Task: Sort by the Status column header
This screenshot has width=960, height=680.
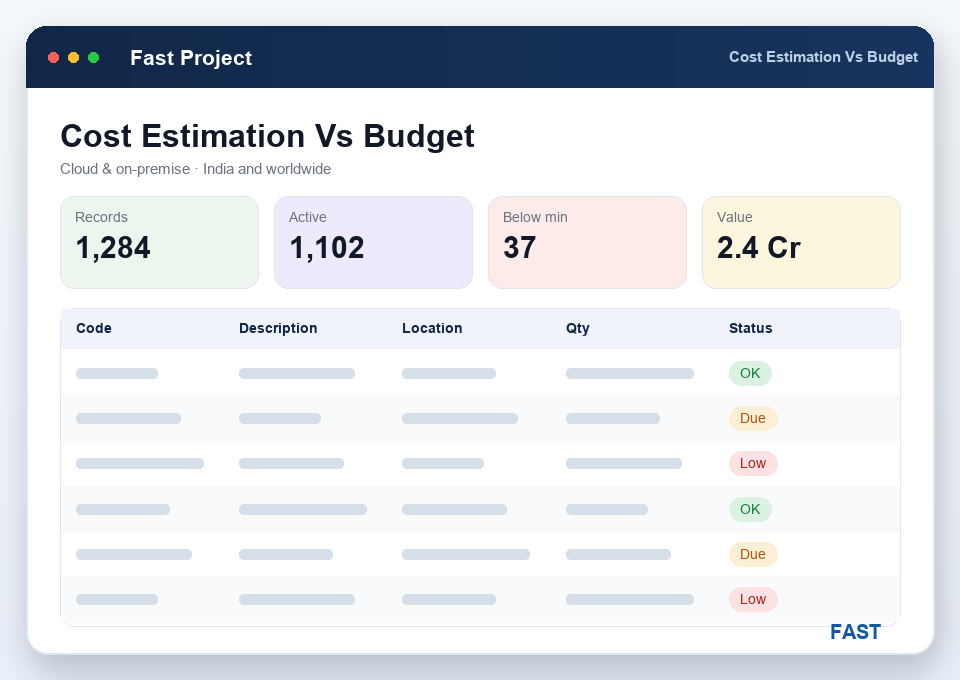Action: (x=751, y=328)
